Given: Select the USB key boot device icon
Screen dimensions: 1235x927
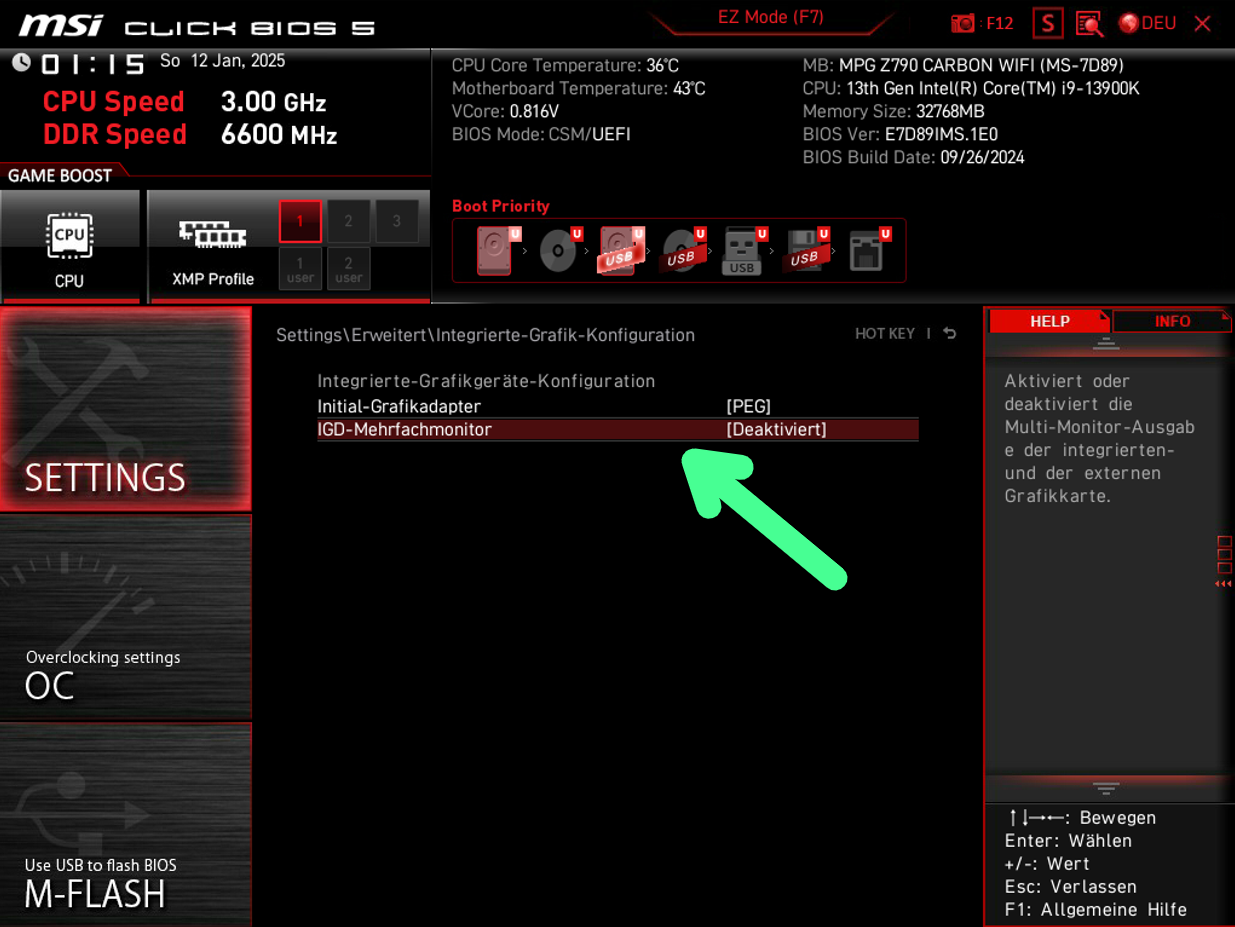Looking at the screenshot, I should tap(742, 250).
